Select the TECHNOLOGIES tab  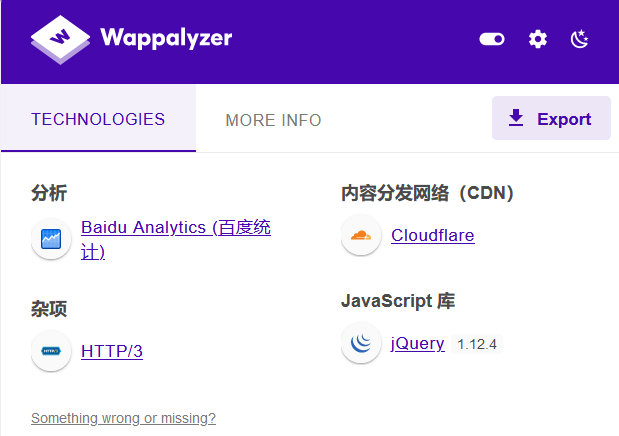[98, 119]
